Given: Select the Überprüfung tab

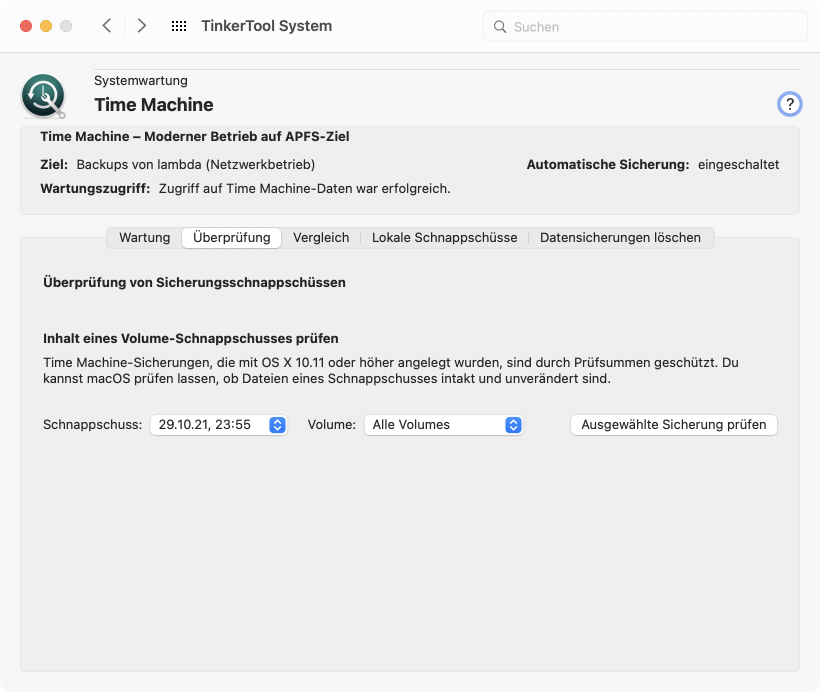Looking at the screenshot, I should tap(232, 237).
